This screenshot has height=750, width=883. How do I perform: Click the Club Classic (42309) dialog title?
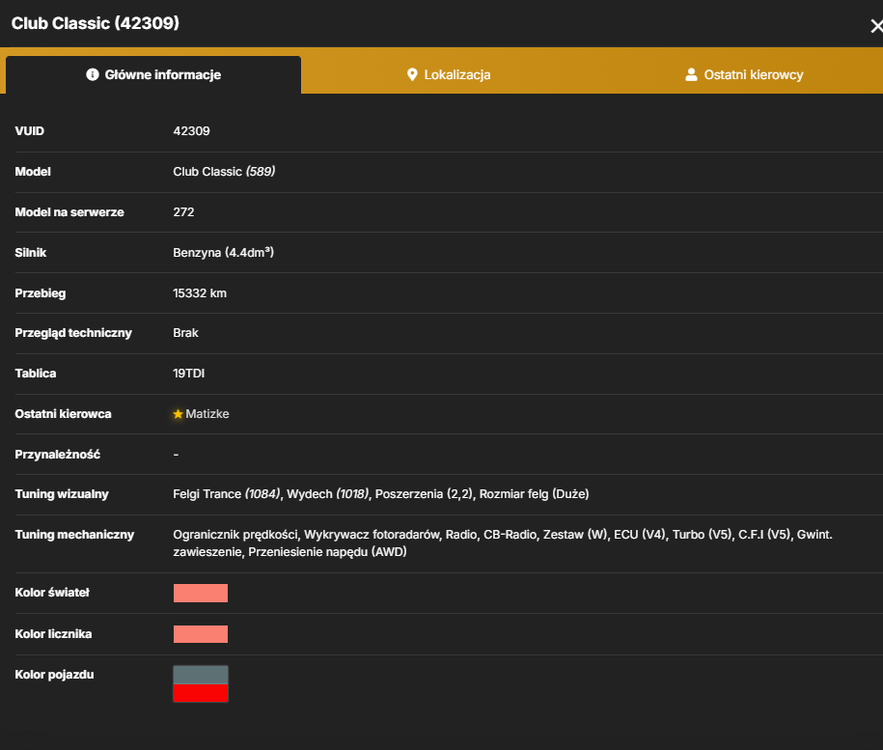point(95,23)
